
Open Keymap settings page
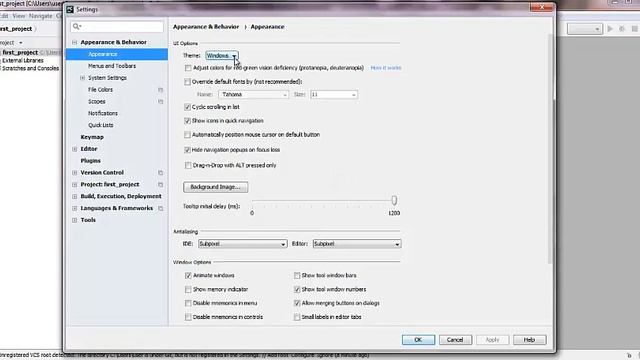click(92, 137)
